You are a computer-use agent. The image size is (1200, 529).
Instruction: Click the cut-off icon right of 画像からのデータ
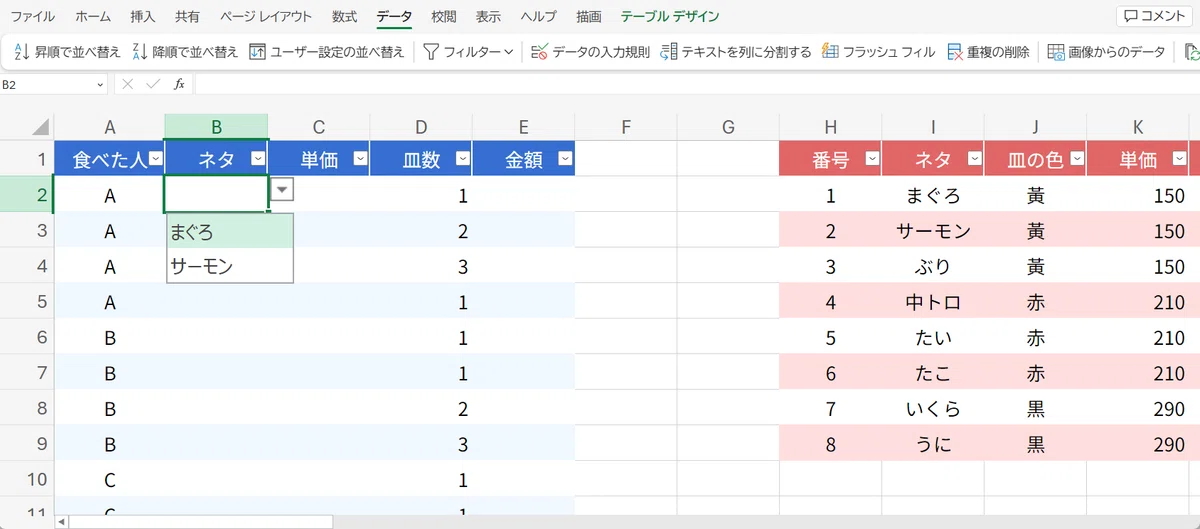coord(1190,52)
